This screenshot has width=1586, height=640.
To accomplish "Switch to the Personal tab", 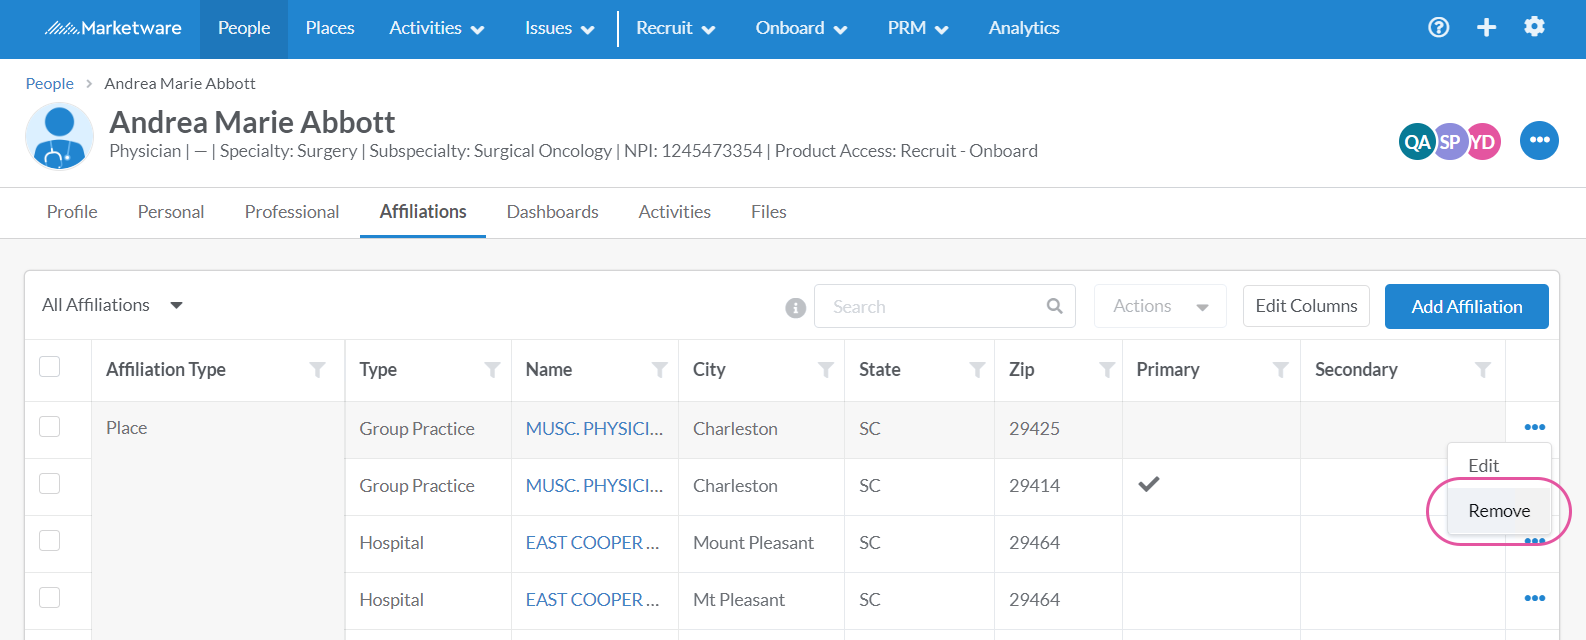I will pos(171,212).
